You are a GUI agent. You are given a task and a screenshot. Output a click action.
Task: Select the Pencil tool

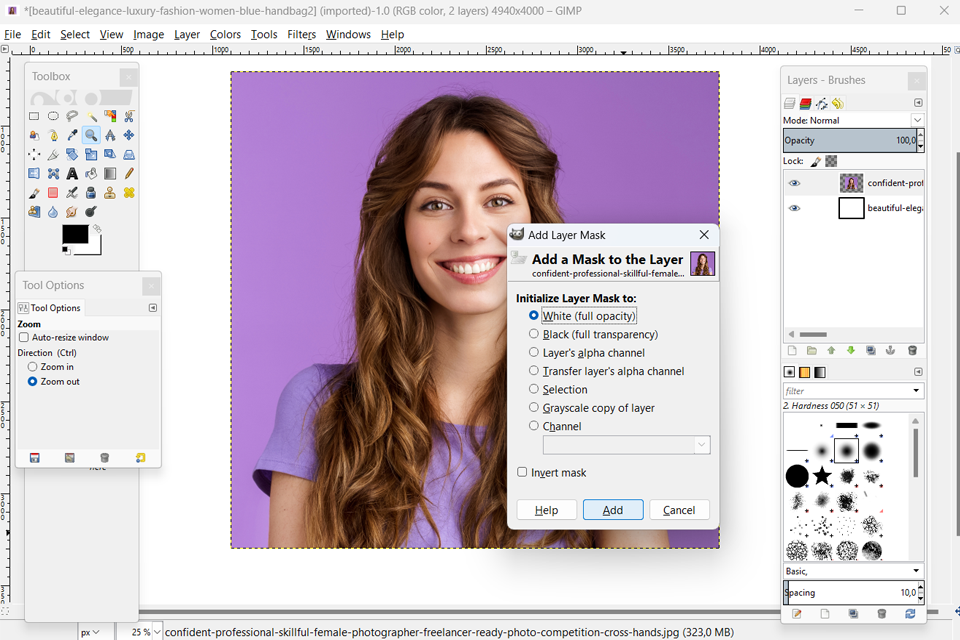129,174
